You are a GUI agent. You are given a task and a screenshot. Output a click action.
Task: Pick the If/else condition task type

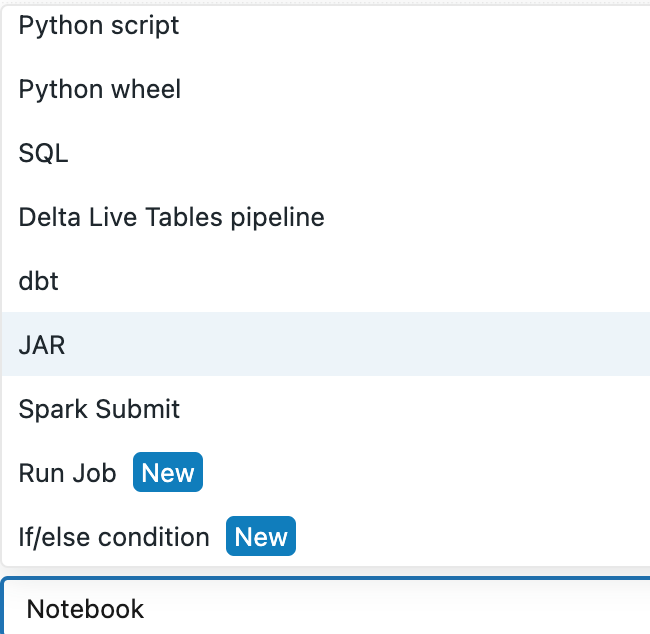(x=326, y=536)
